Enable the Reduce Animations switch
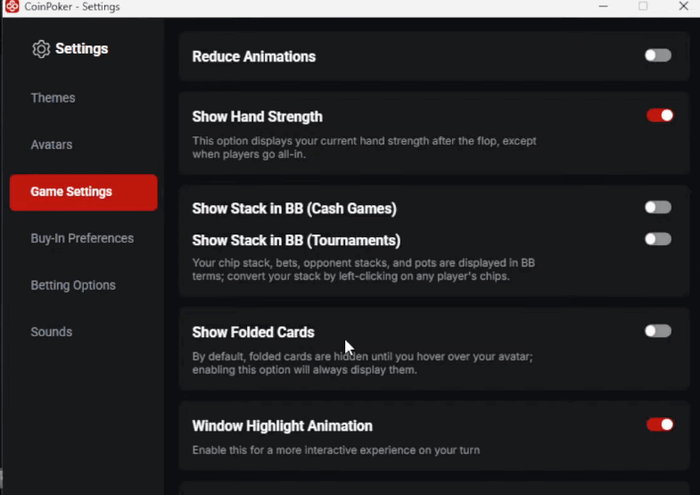700x495 pixels. tap(658, 56)
